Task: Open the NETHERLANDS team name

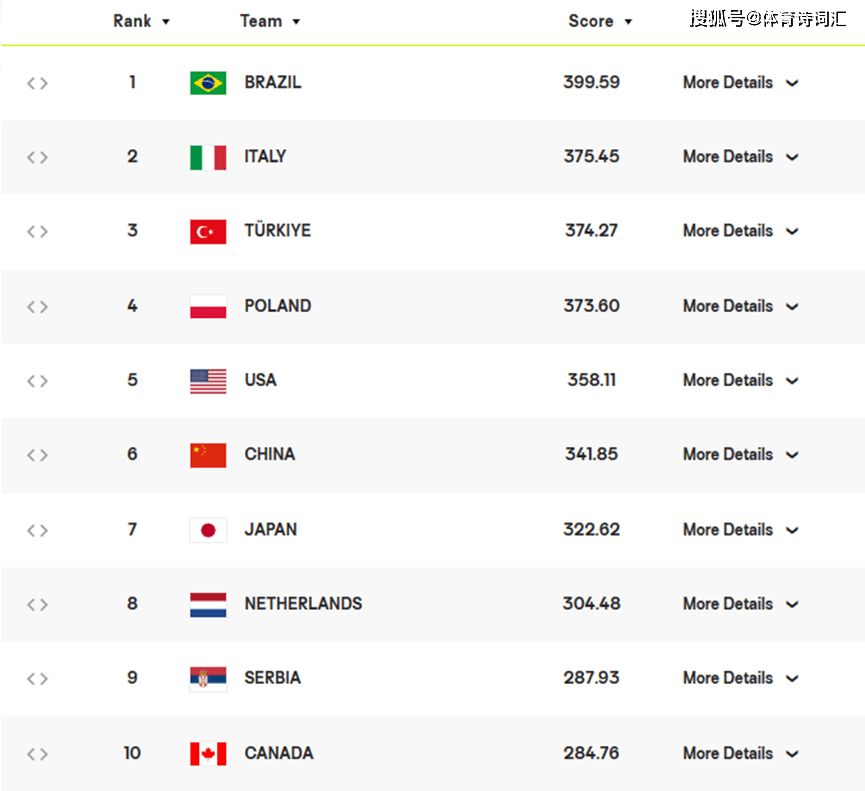Action: pyautogui.click(x=303, y=603)
